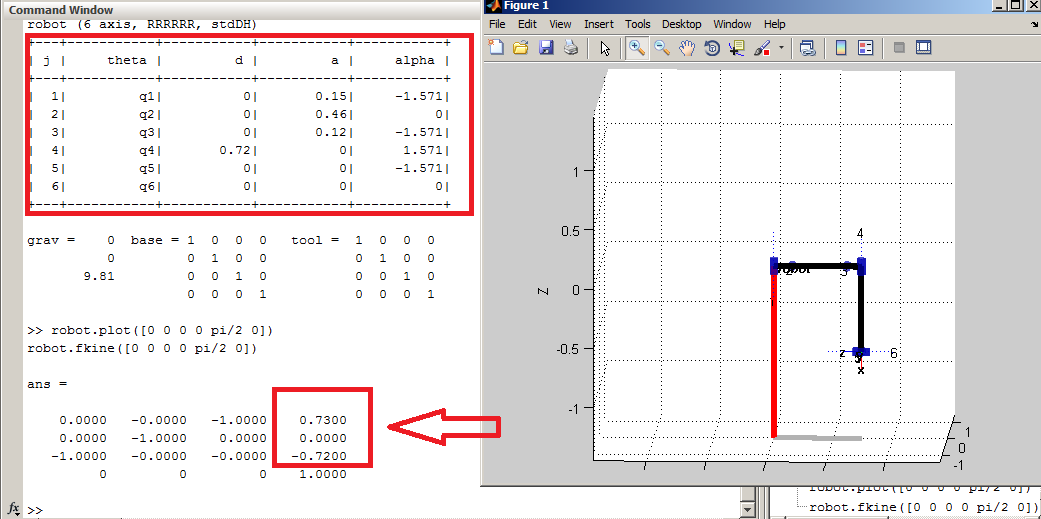1041x519 pixels.
Task: Toggle the Zoom Out tool
Action: click(662, 47)
